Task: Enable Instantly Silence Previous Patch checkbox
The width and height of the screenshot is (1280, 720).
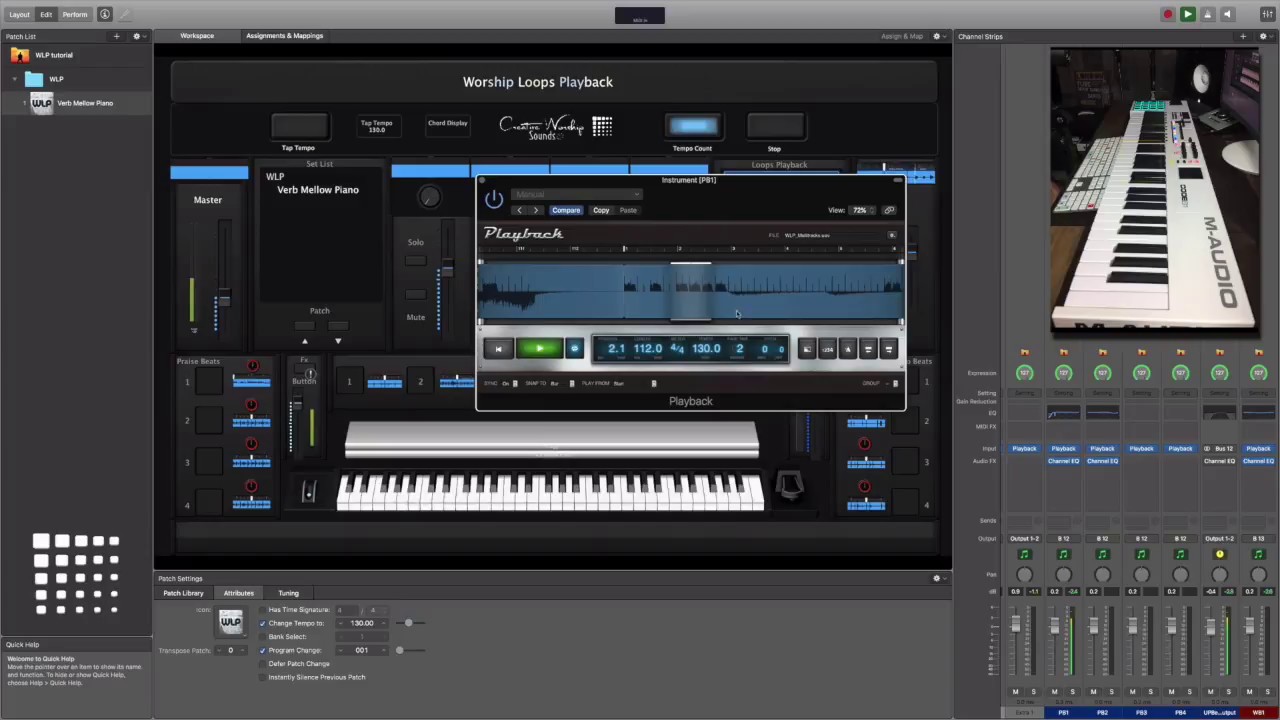Action: [262, 677]
